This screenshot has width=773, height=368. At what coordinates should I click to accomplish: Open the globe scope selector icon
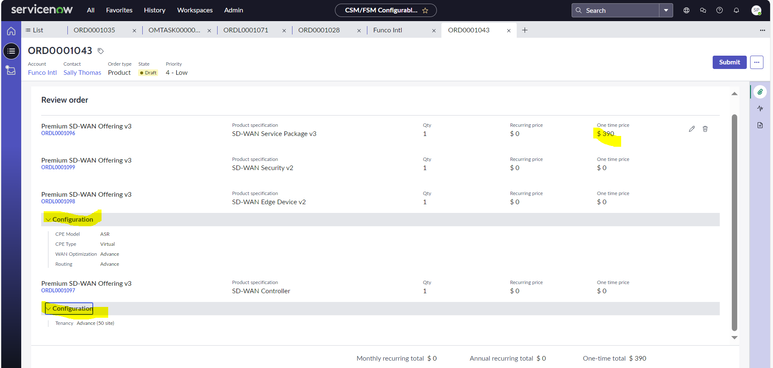[686, 10]
